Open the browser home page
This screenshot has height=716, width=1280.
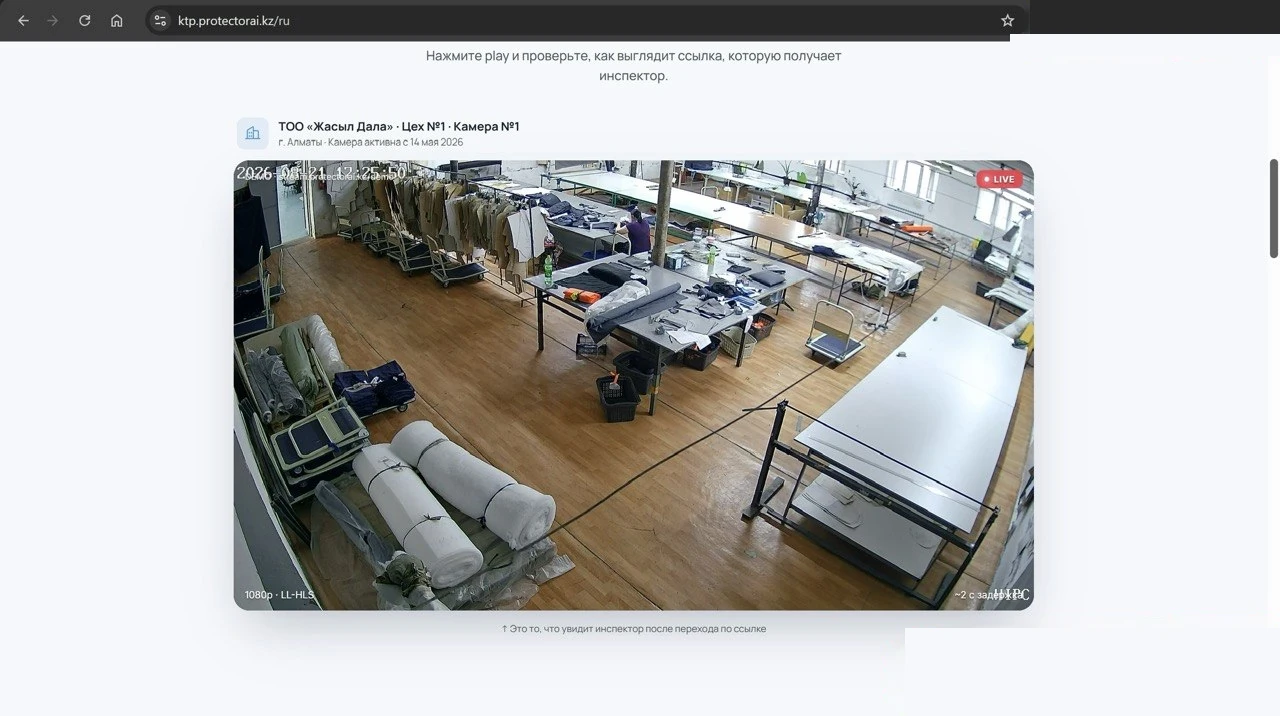pyautogui.click(x=117, y=20)
